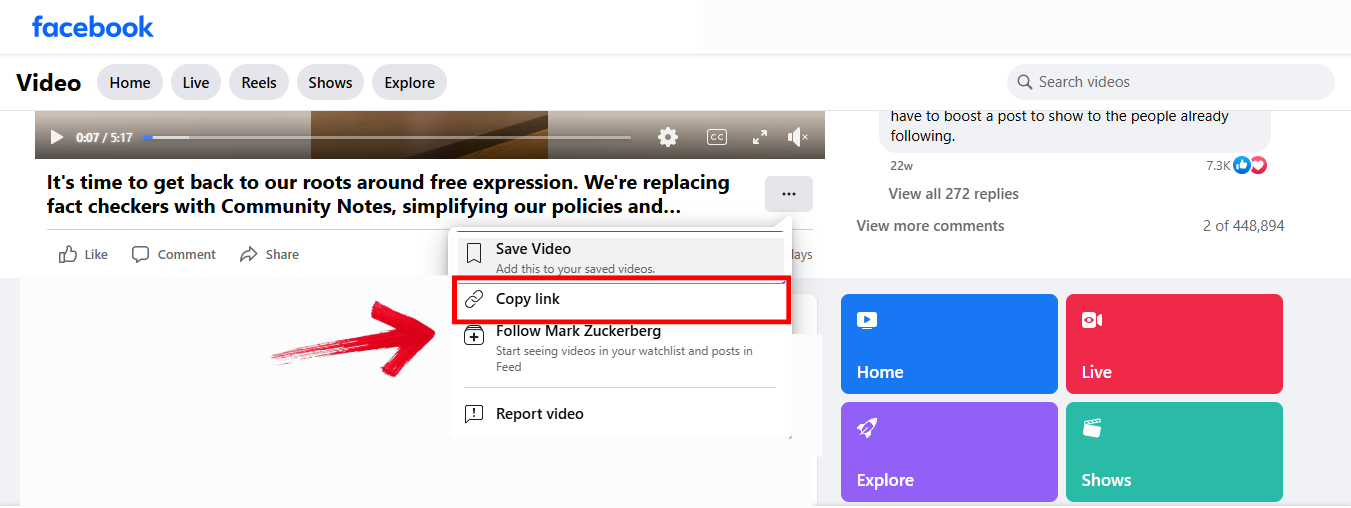This screenshot has height=508, width=1351.
Task: Click the follow plus icon
Action: click(475, 336)
